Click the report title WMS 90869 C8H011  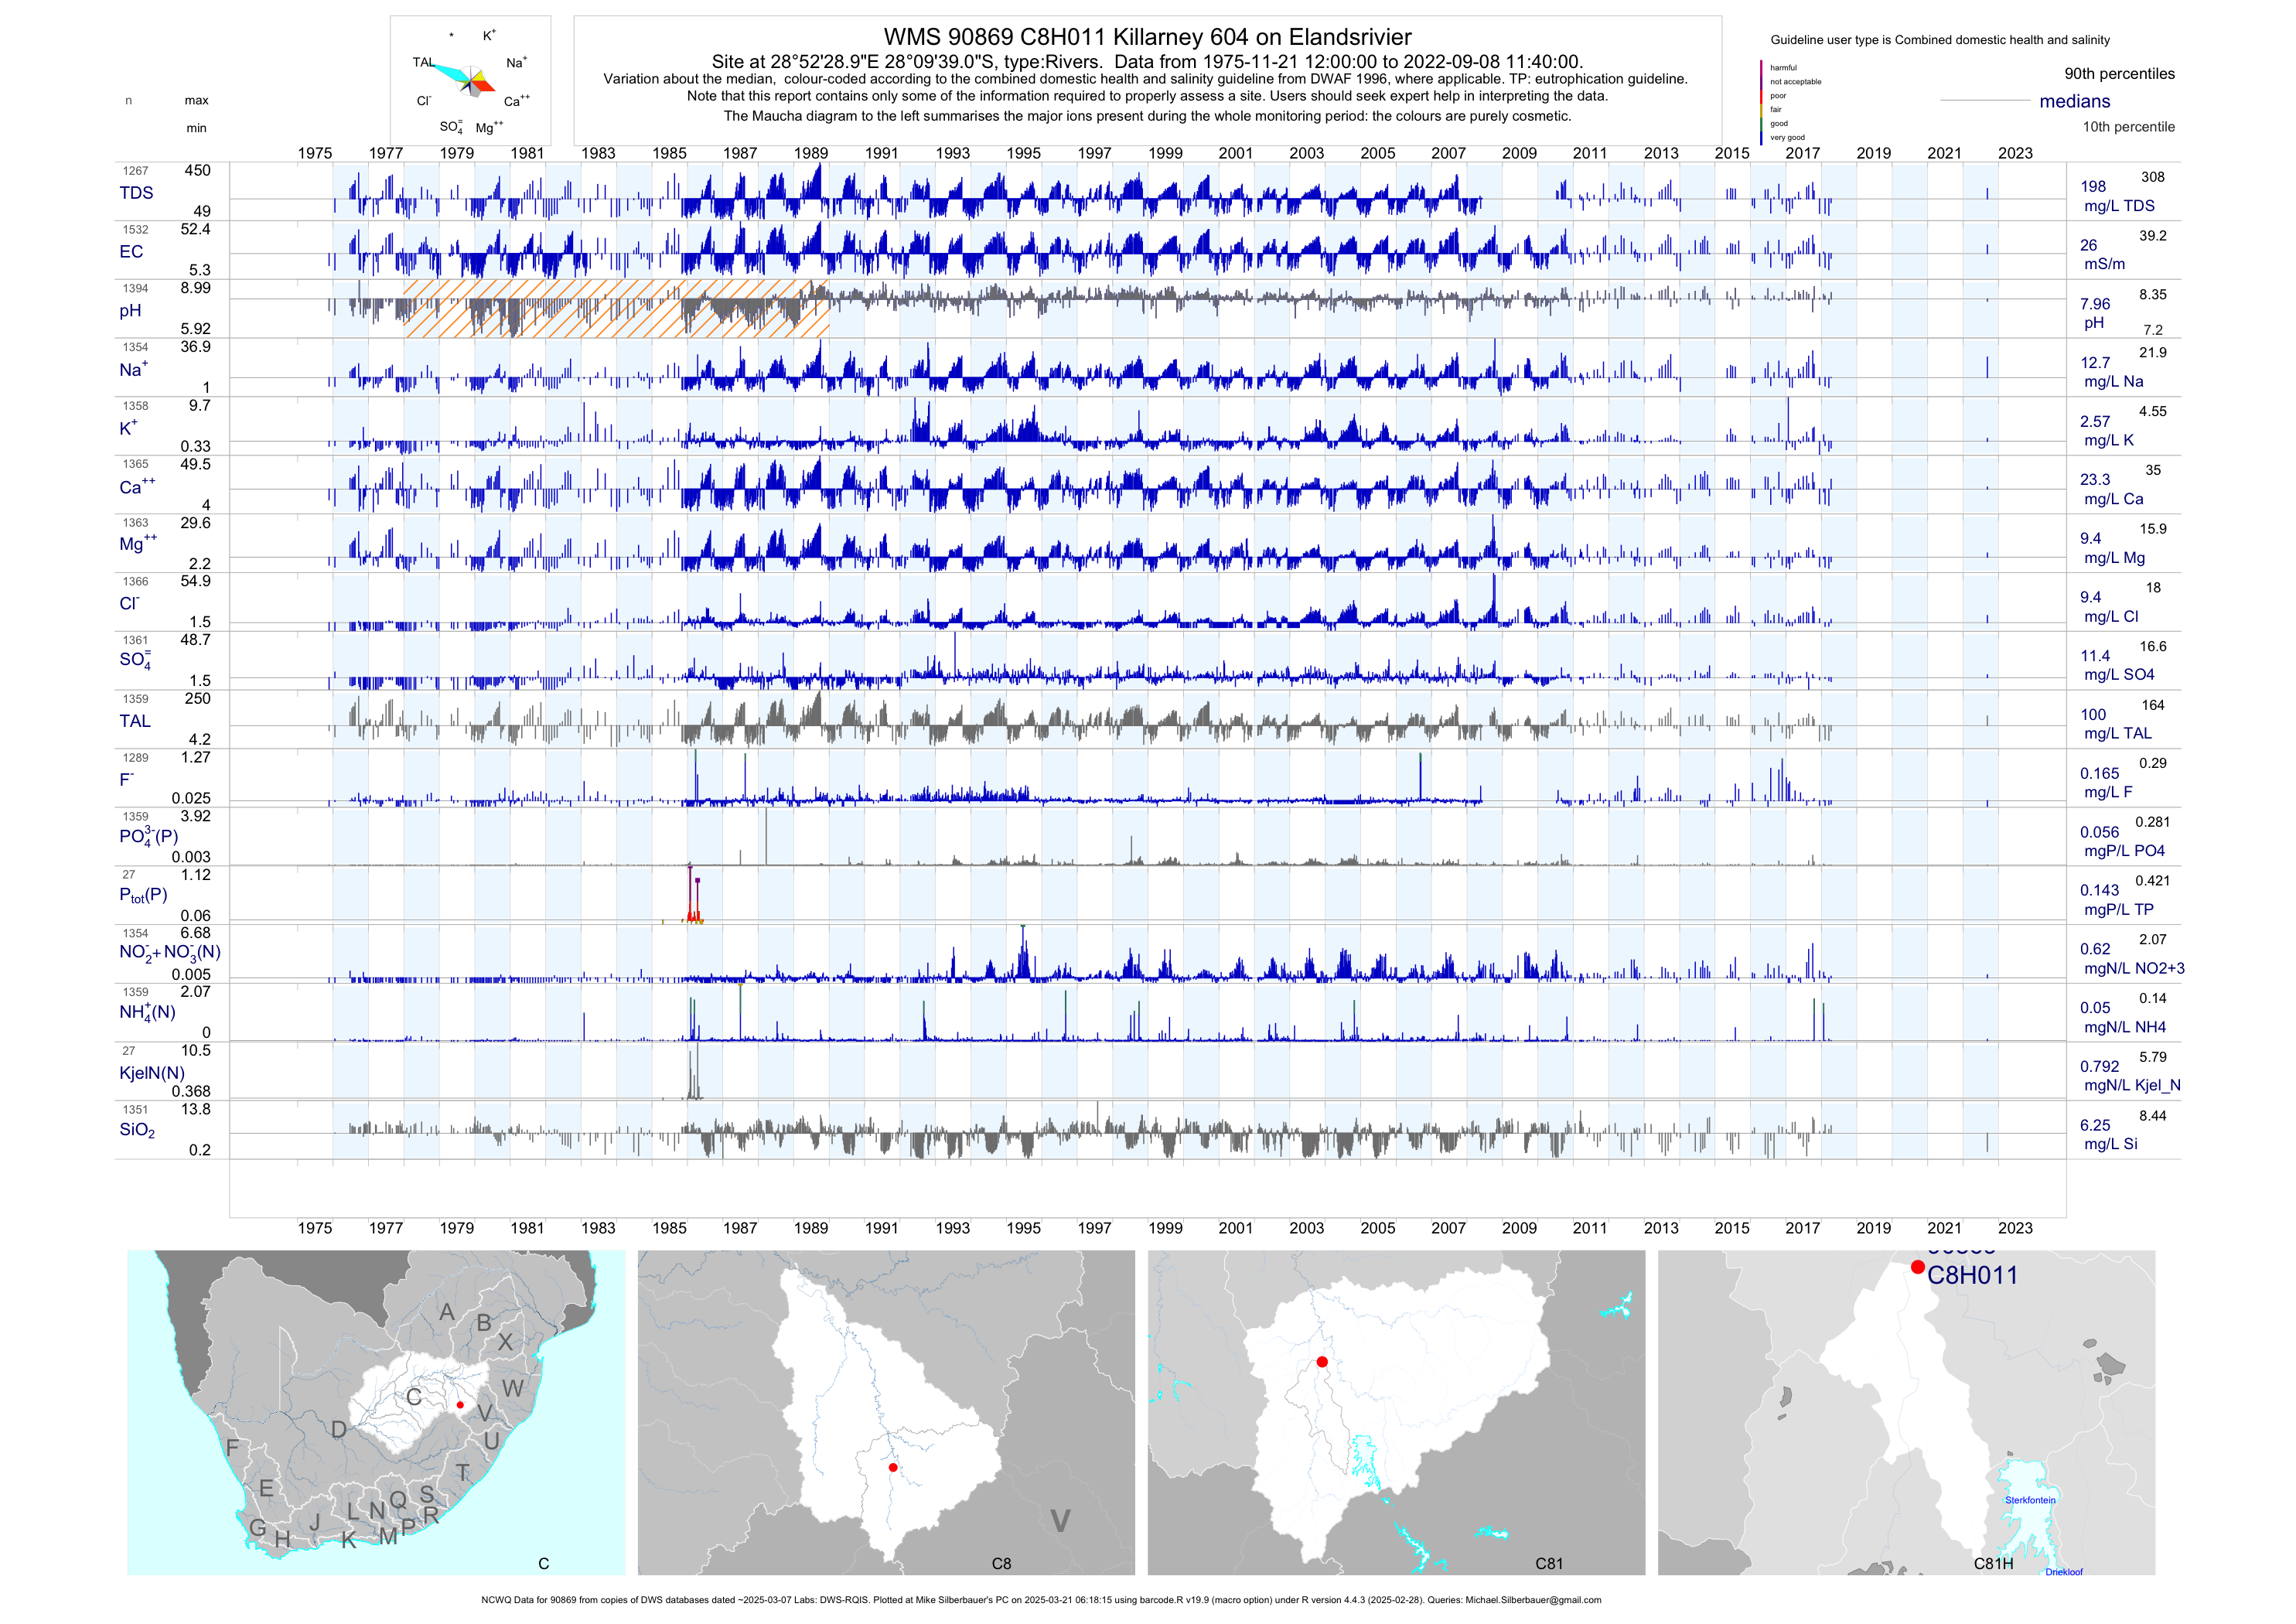(1147, 37)
